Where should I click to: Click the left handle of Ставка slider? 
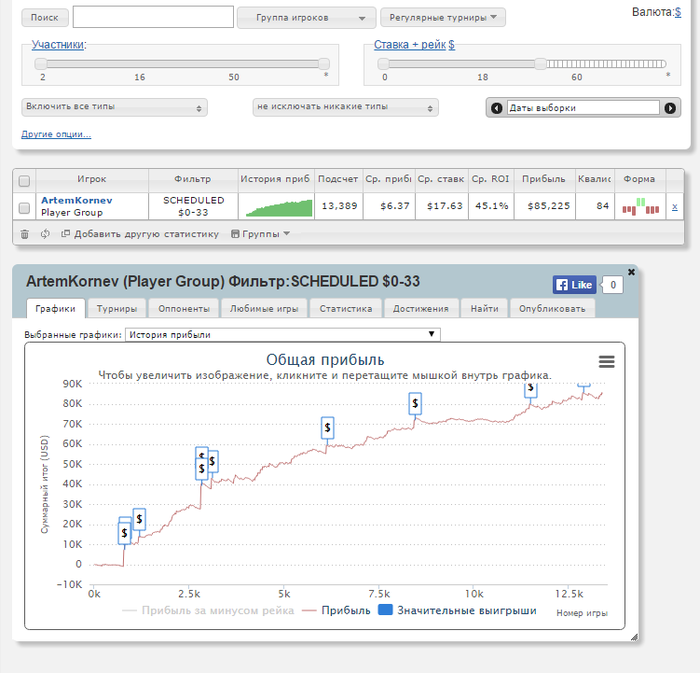383,64
